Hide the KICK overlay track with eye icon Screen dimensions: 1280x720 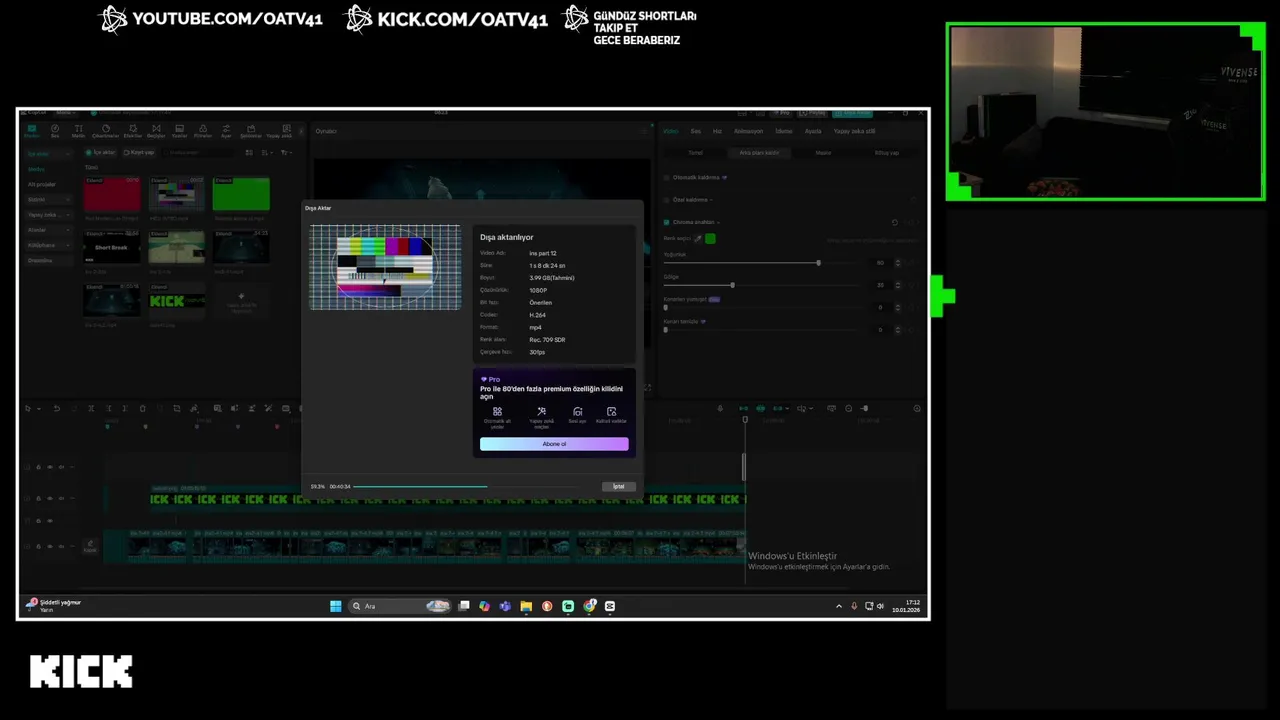coord(50,497)
